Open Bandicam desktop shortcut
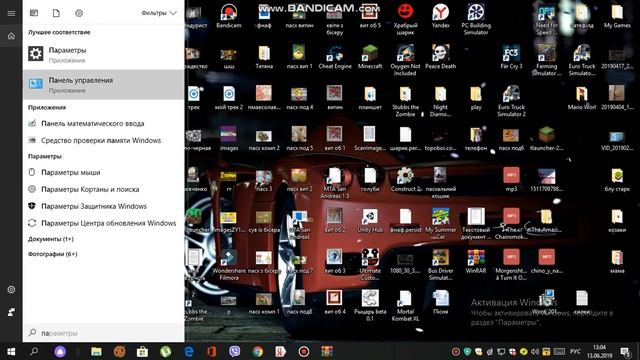This screenshot has width=640, height=360. [x=229, y=16]
